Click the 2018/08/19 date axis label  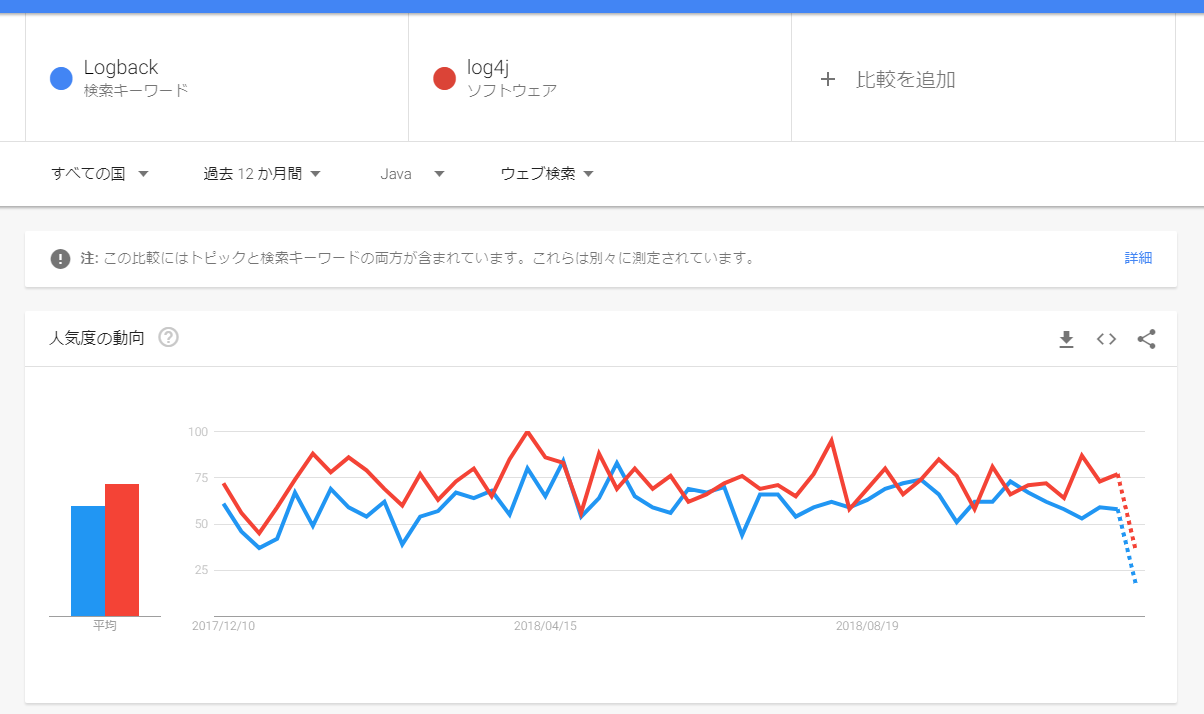pyautogui.click(x=868, y=626)
